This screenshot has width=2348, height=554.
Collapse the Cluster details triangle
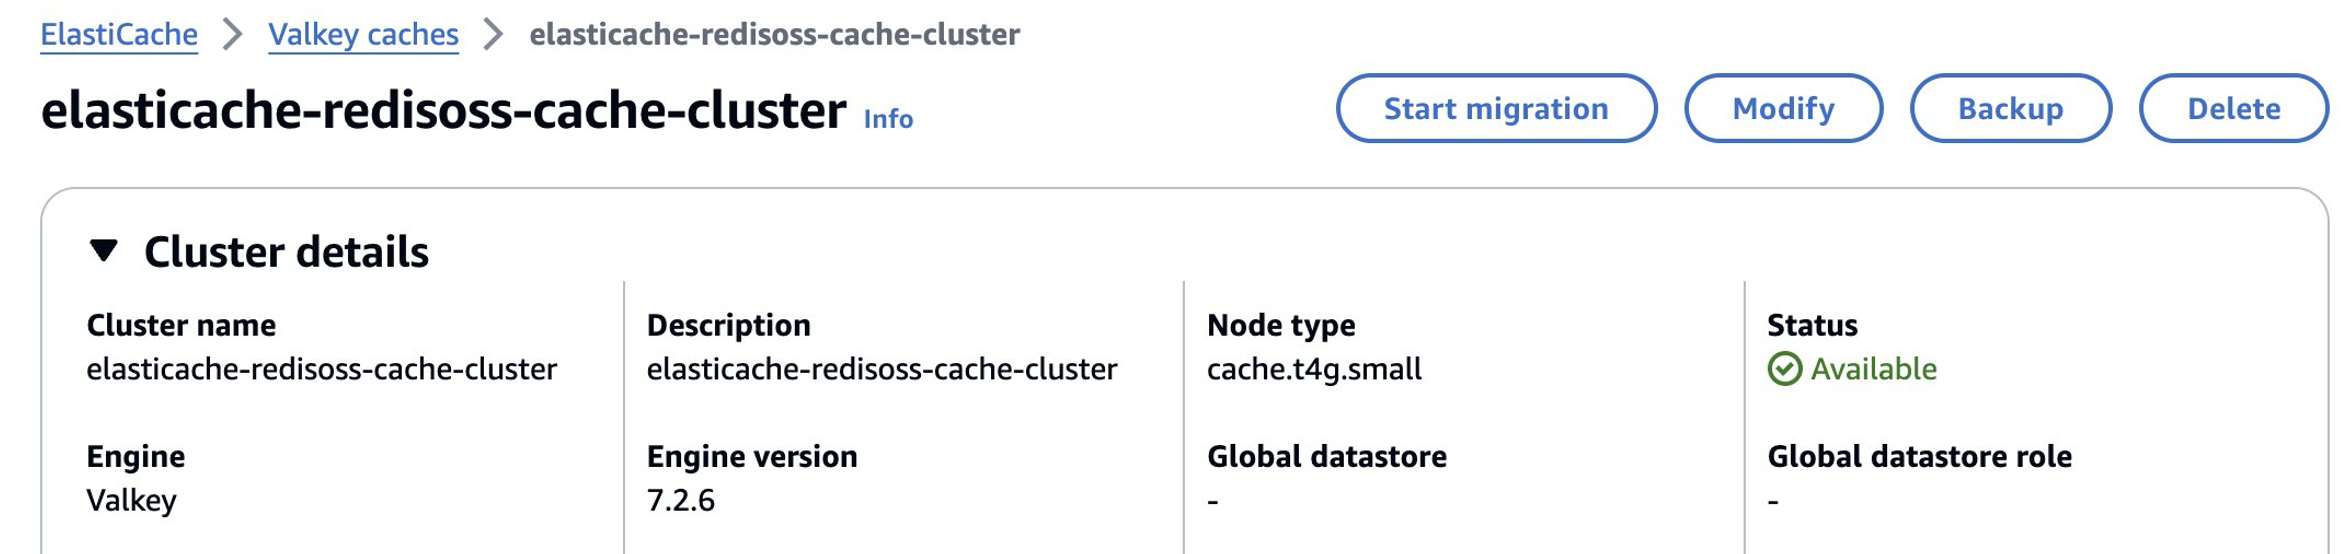[x=103, y=250]
